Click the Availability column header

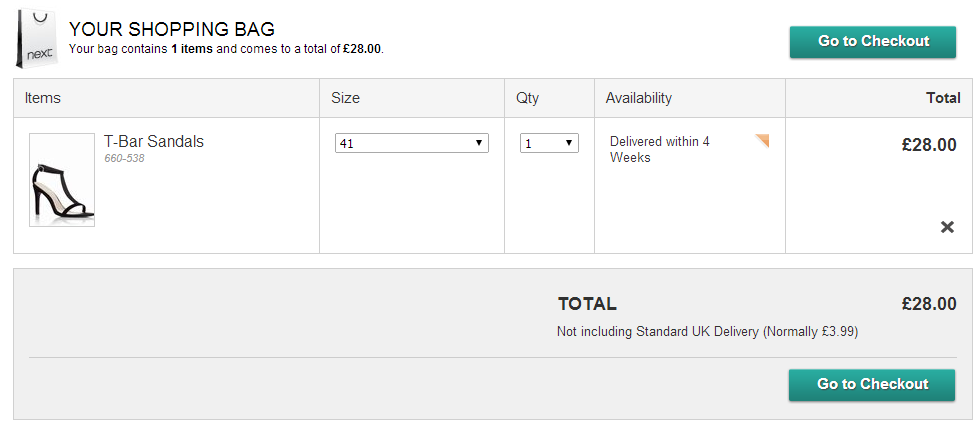click(x=639, y=98)
